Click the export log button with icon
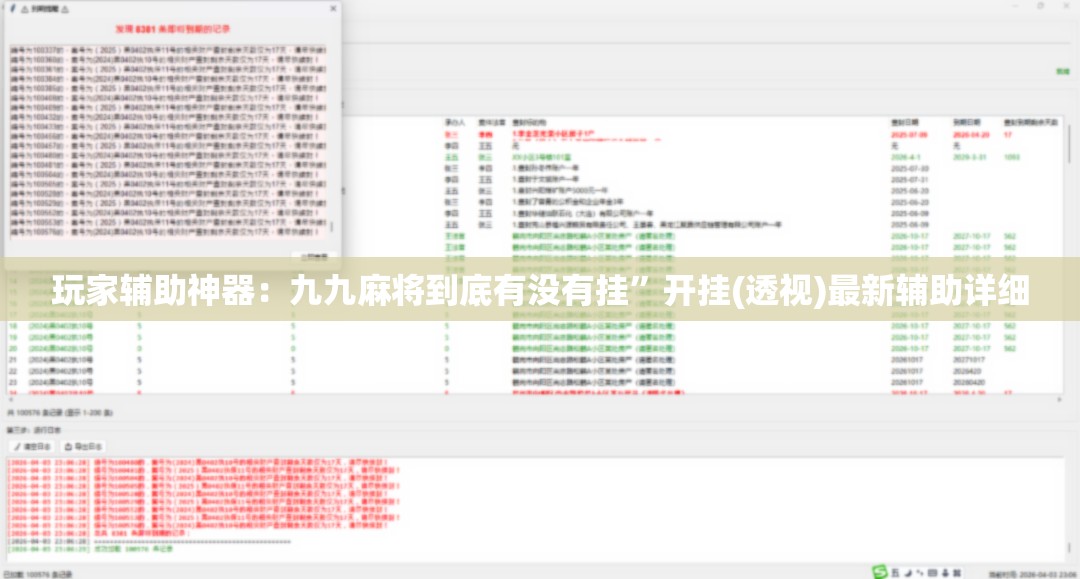 [83, 447]
